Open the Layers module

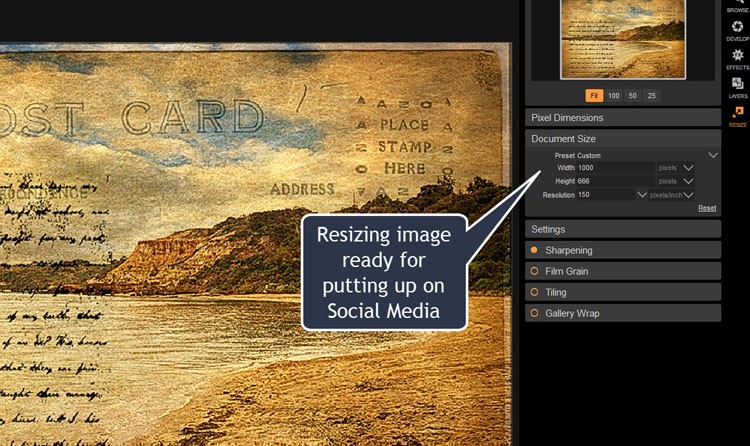(x=738, y=88)
